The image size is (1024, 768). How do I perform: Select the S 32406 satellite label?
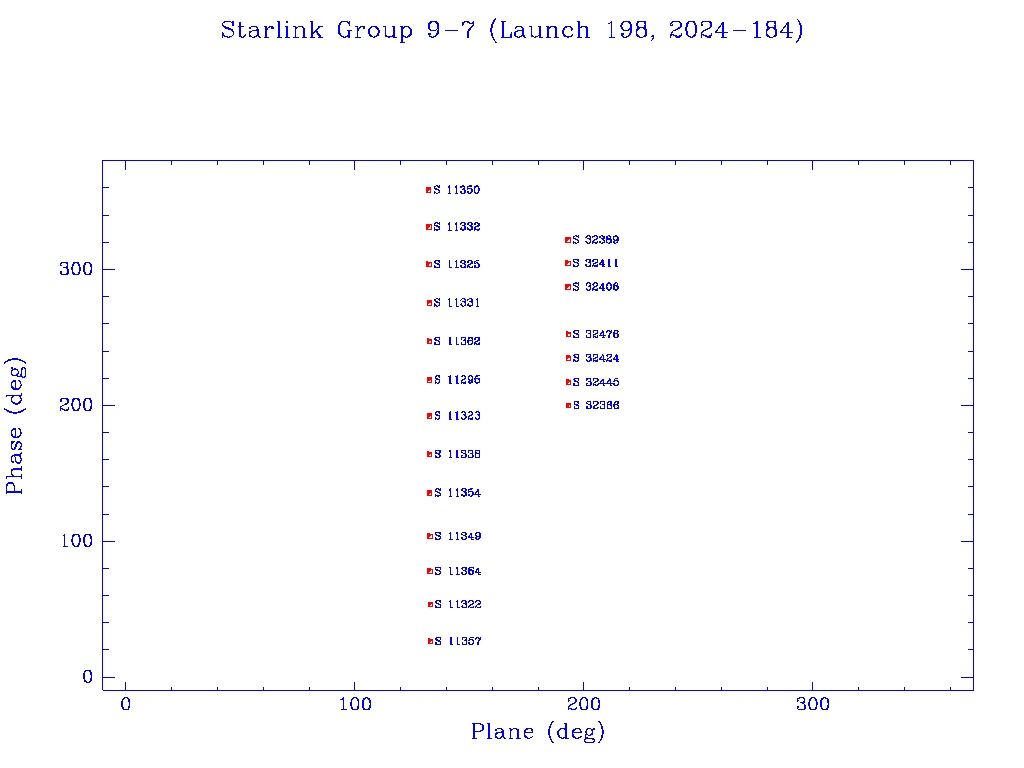pyautogui.click(x=596, y=287)
